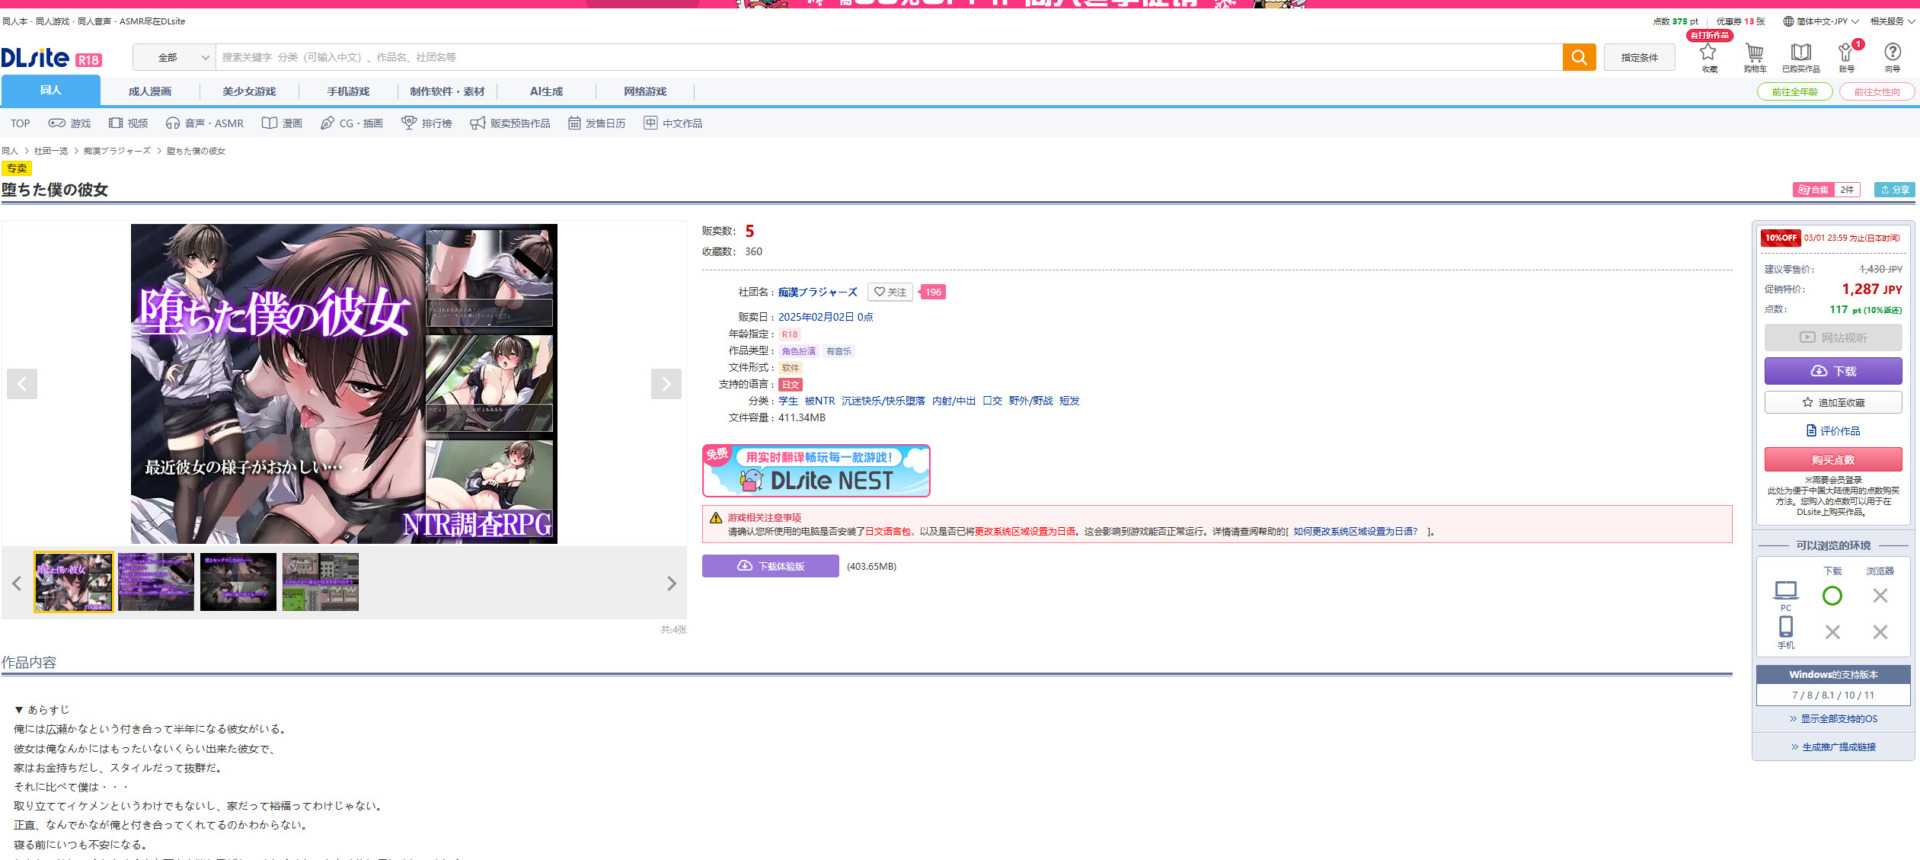Click the DLsite logo

point(51,58)
